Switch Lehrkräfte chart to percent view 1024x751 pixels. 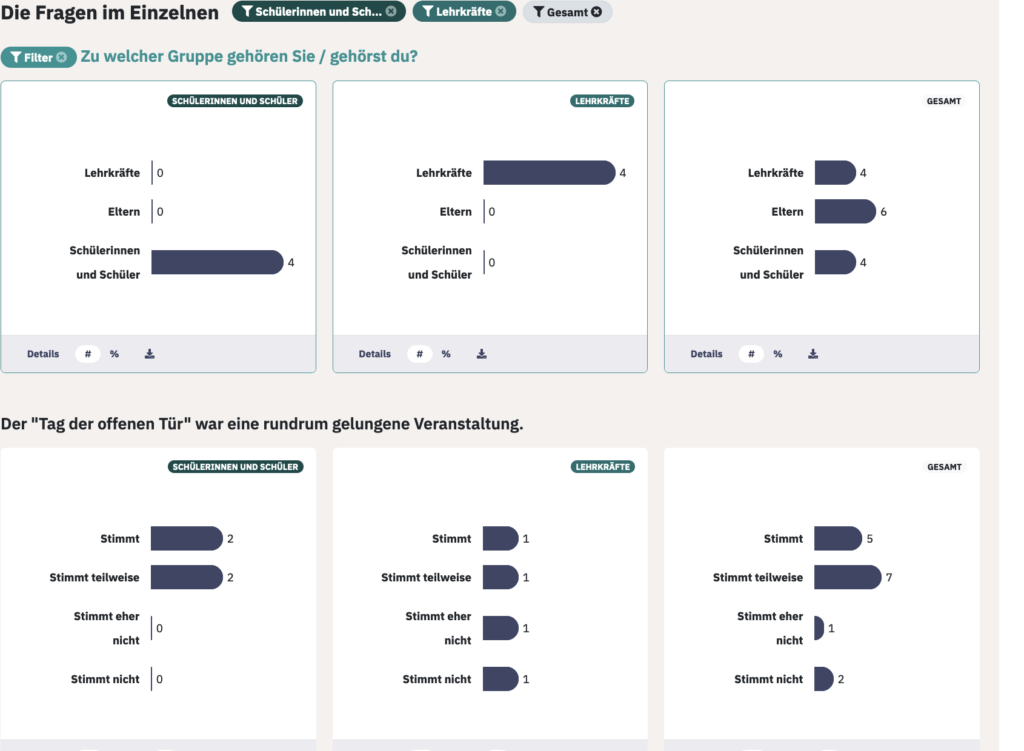pos(446,354)
